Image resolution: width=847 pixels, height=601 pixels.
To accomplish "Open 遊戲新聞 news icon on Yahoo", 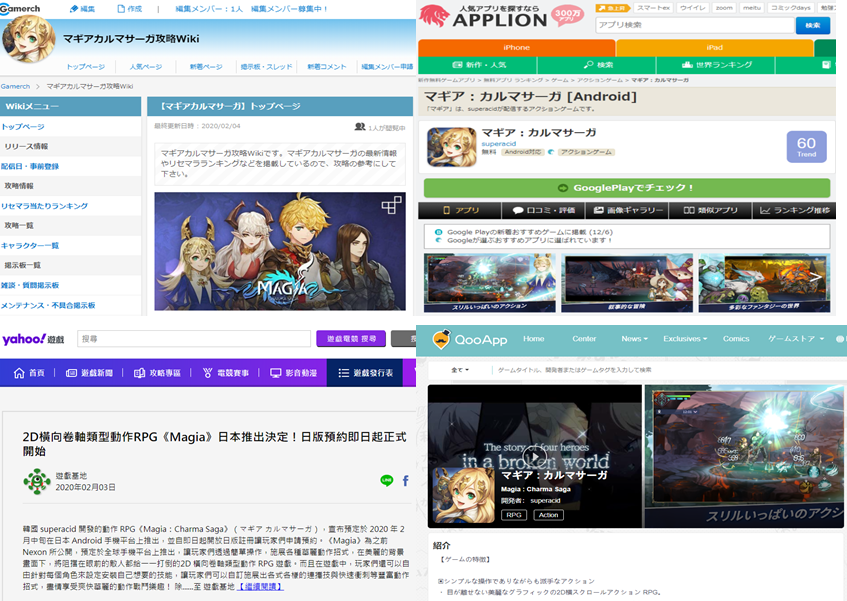I will pyautogui.click(x=71, y=373).
